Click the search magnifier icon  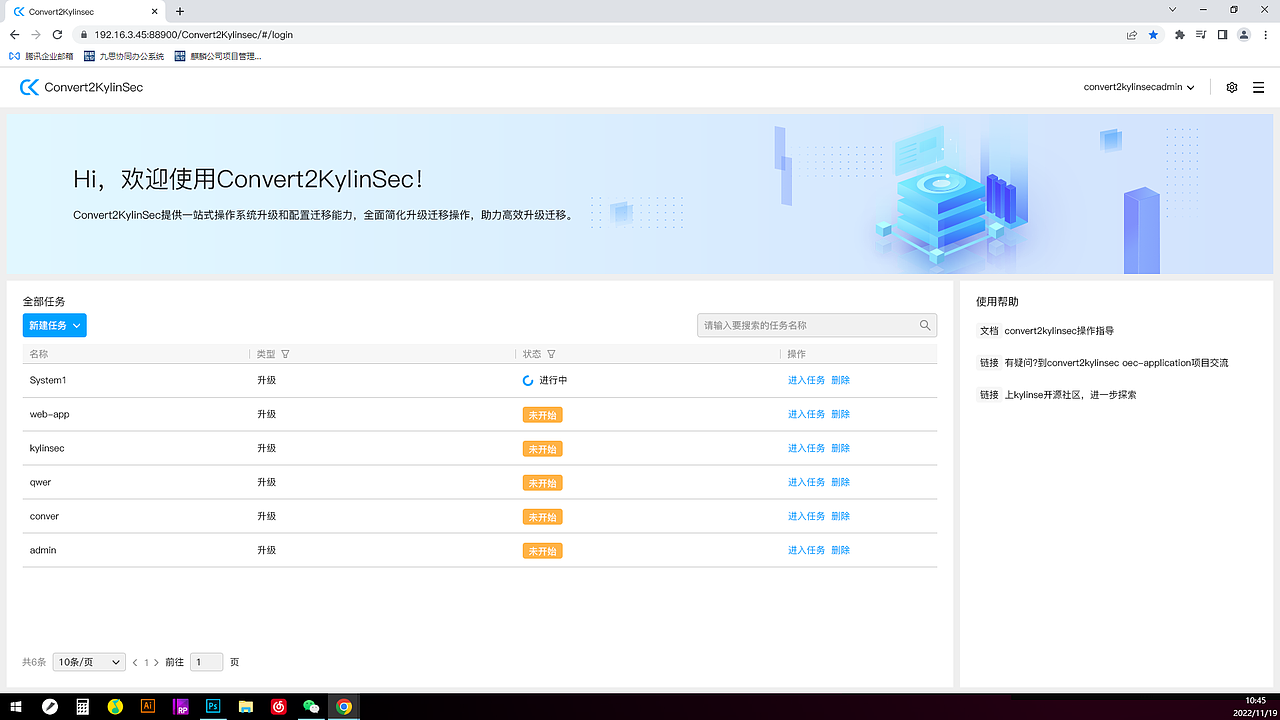(x=926, y=325)
